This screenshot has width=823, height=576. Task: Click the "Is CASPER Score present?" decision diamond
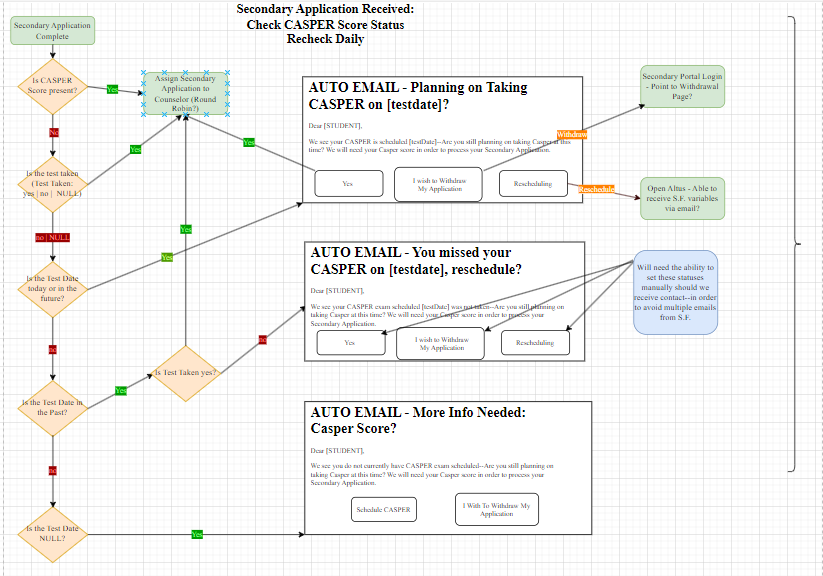53,88
